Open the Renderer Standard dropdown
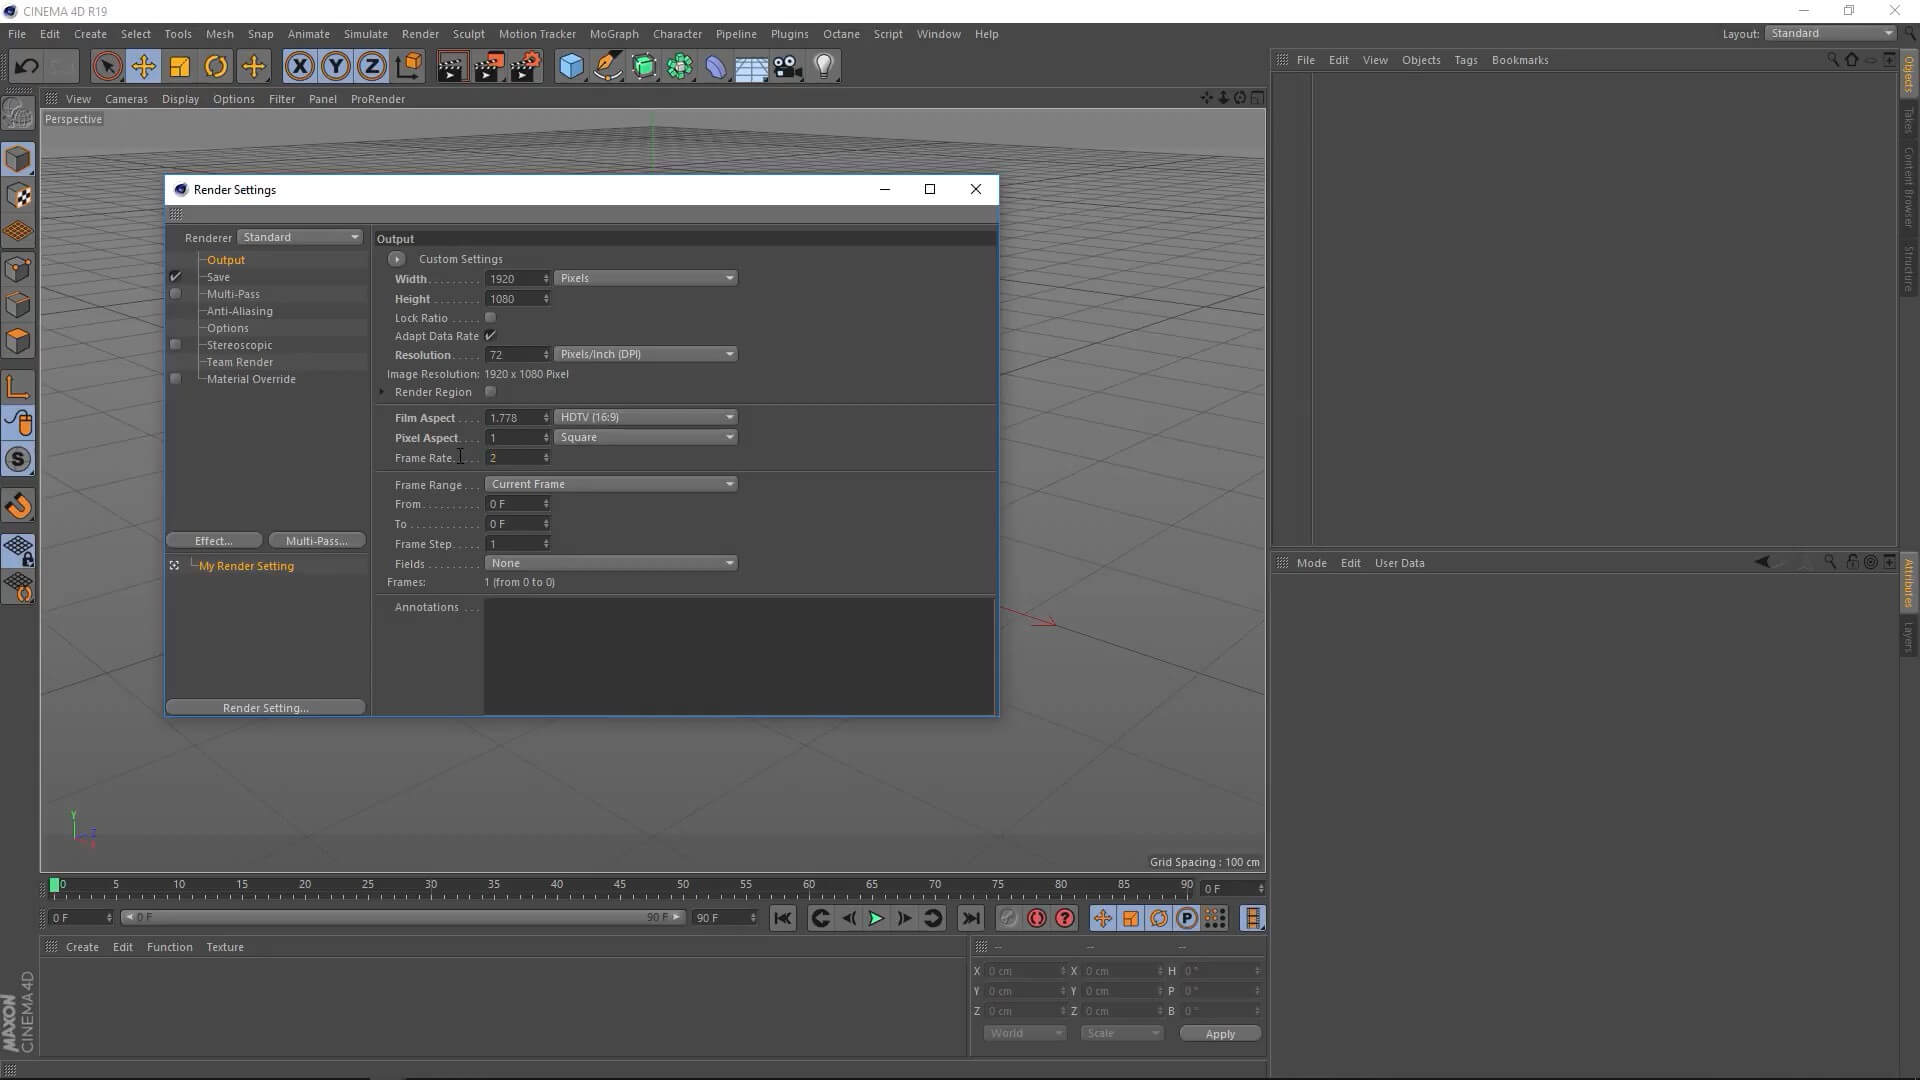The image size is (1920, 1080). coord(300,237)
